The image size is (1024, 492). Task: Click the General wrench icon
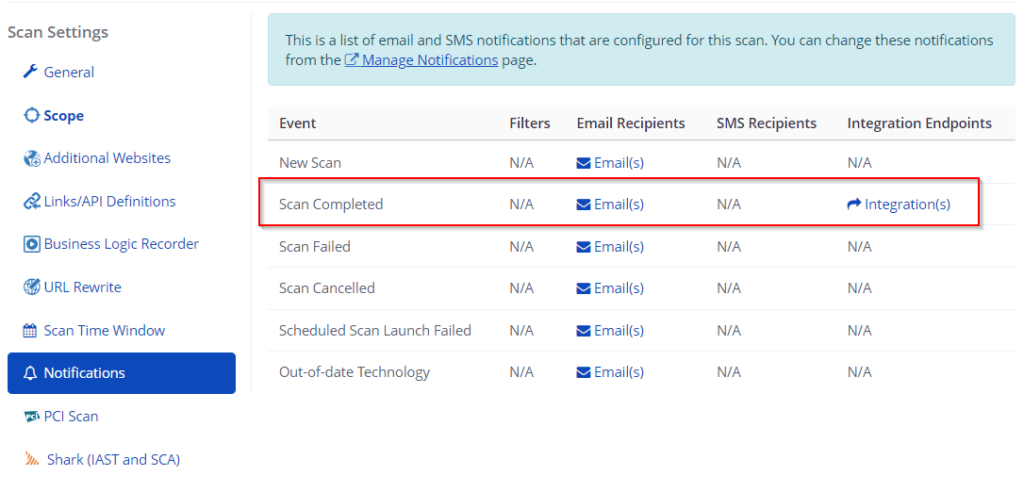(31, 72)
